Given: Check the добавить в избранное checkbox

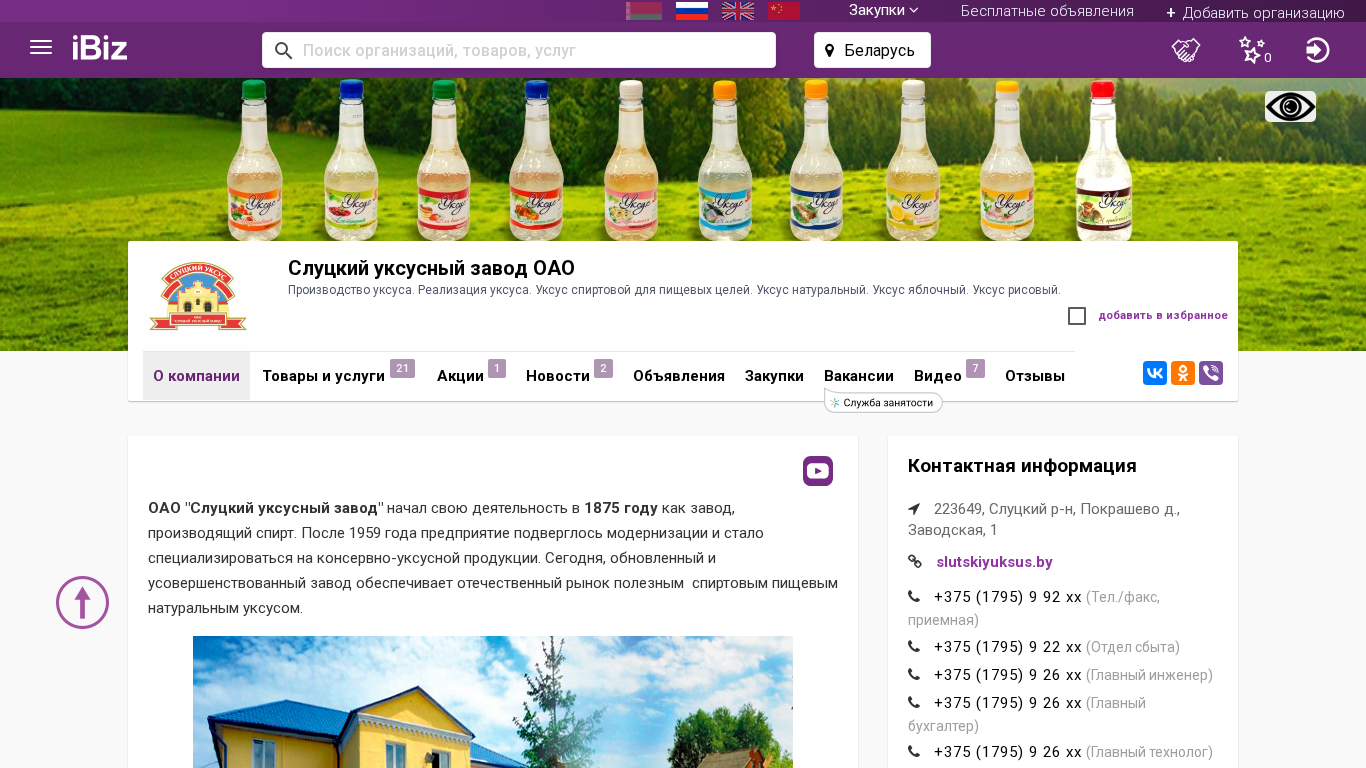Looking at the screenshot, I should [x=1077, y=316].
